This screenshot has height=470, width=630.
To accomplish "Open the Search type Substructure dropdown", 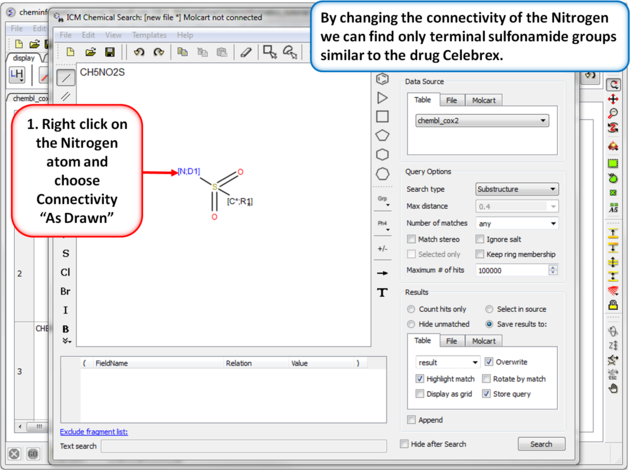I will point(516,189).
